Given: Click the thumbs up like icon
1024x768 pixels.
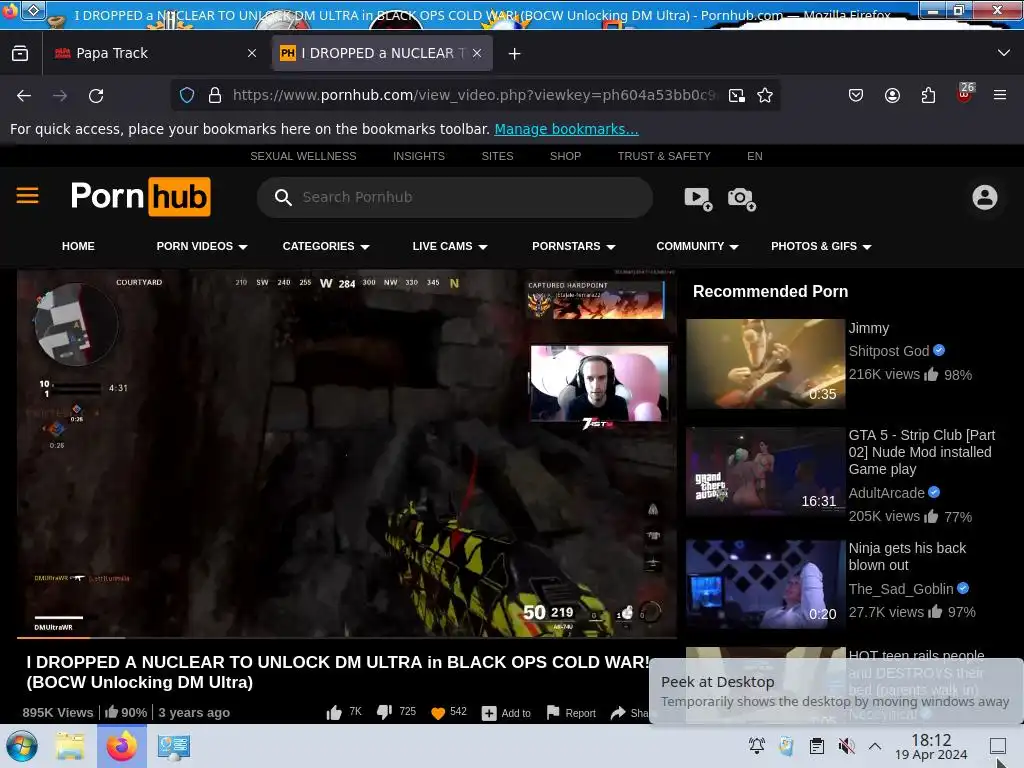Looking at the screenshot, I should (x=334, y=712).
